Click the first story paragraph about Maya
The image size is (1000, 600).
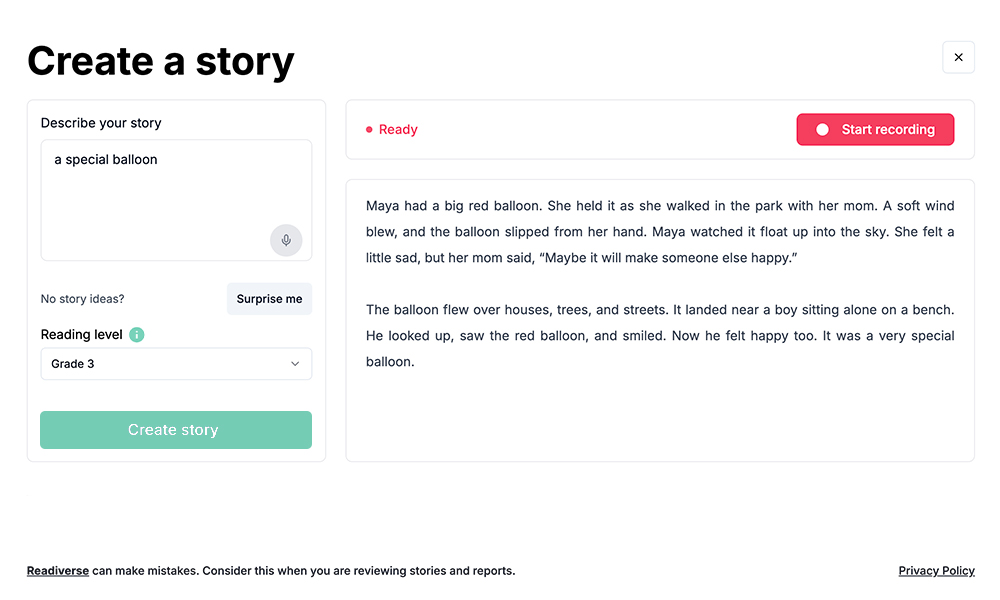[660, 231]
